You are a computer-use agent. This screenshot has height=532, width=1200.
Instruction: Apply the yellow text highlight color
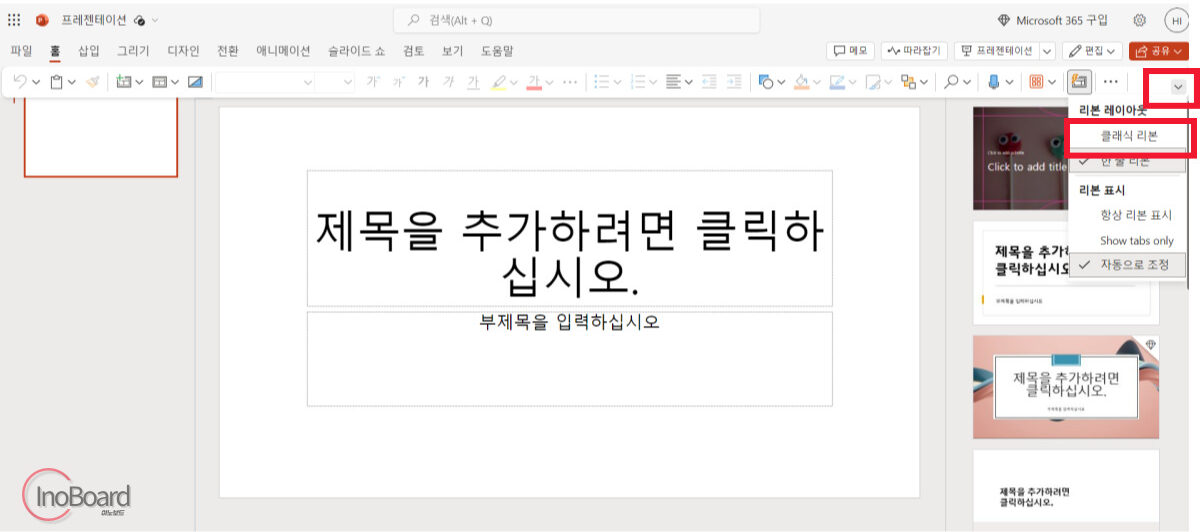pyautogui.click(x=499, y=82)
